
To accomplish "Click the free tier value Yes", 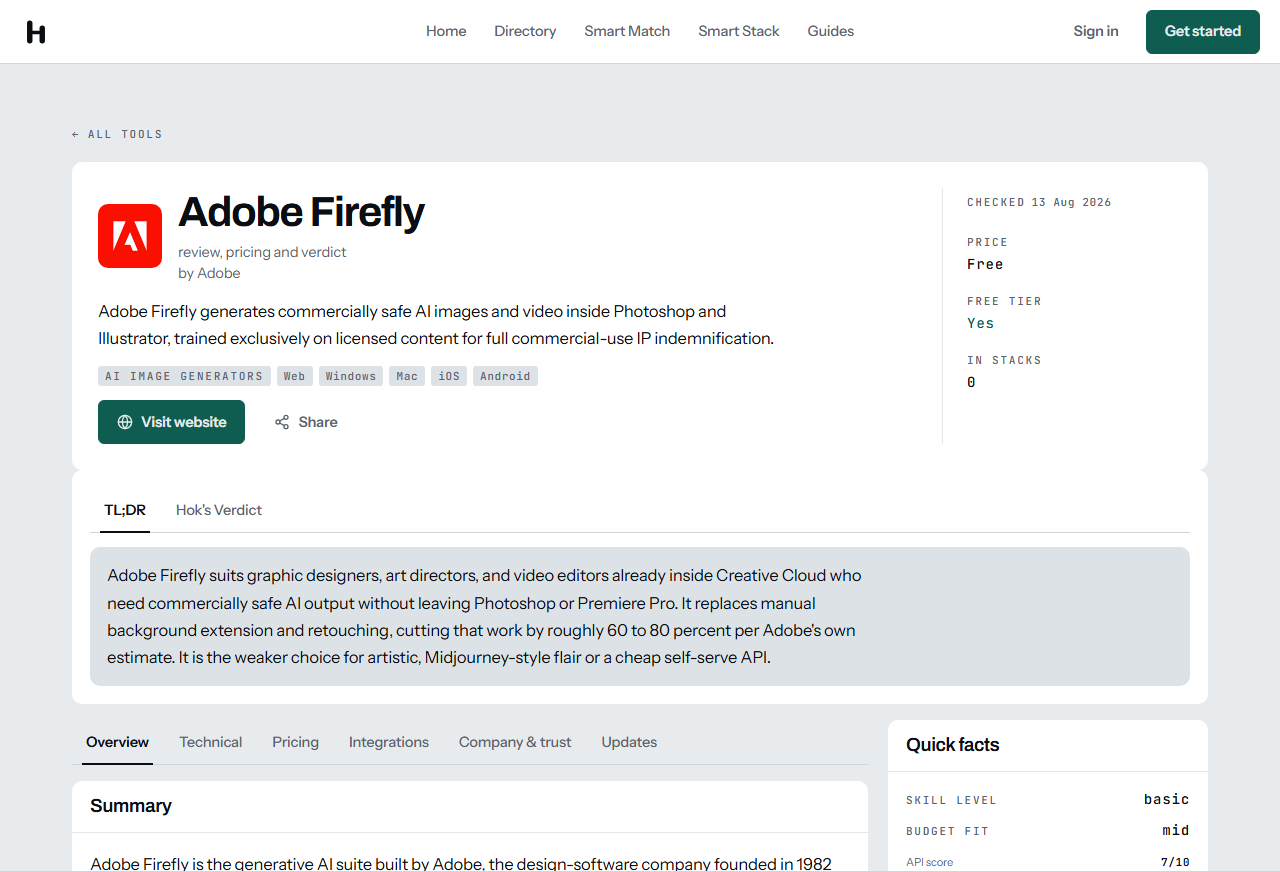I will point(981,323).
